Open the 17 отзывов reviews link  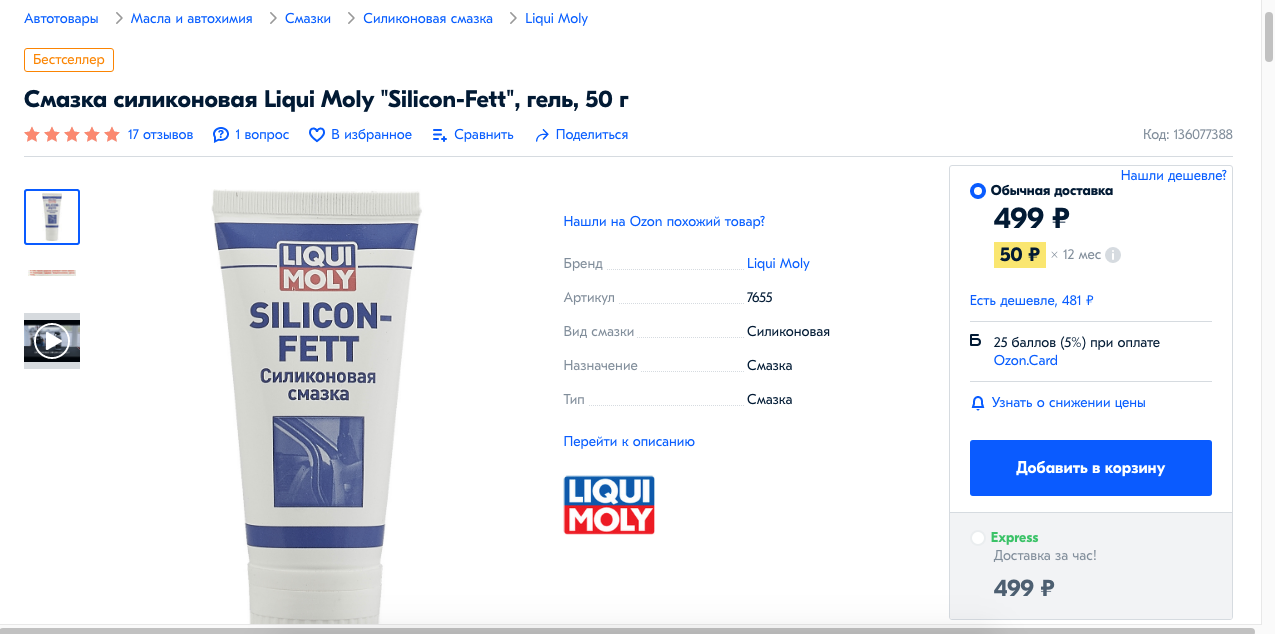coord(160,135)
